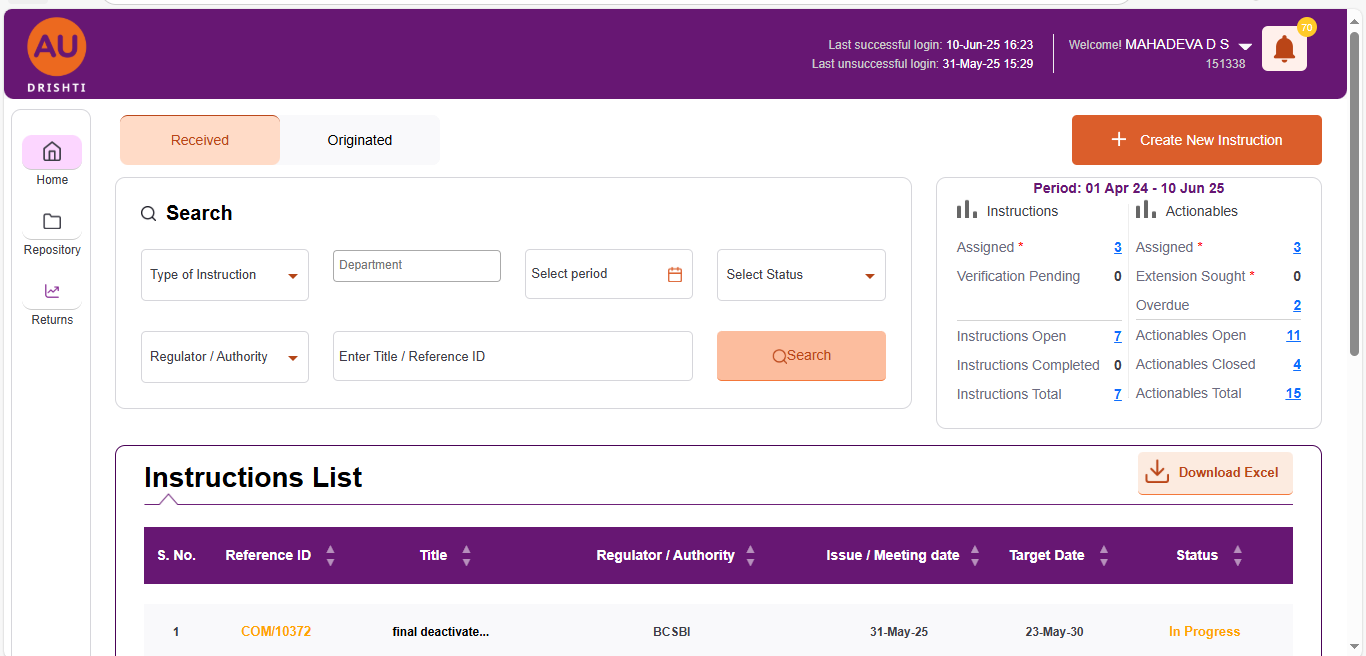Viewport: 1366px width, 656px height.
Task: Sort by Status column arrows
Action: point(1238,556)
